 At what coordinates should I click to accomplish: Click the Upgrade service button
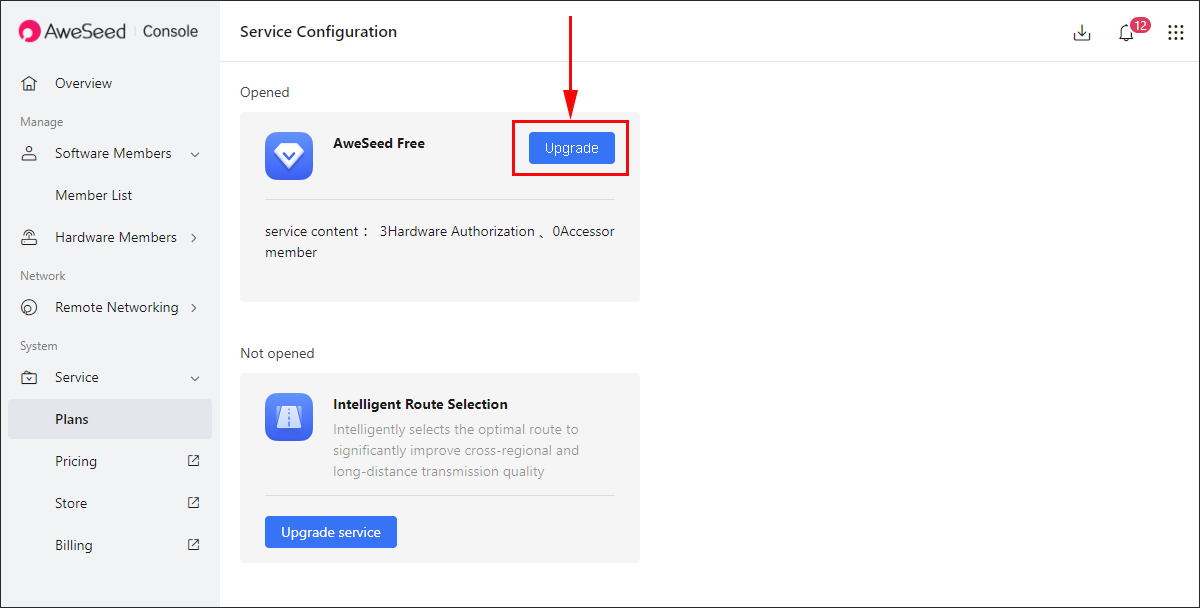coord(331,532)
